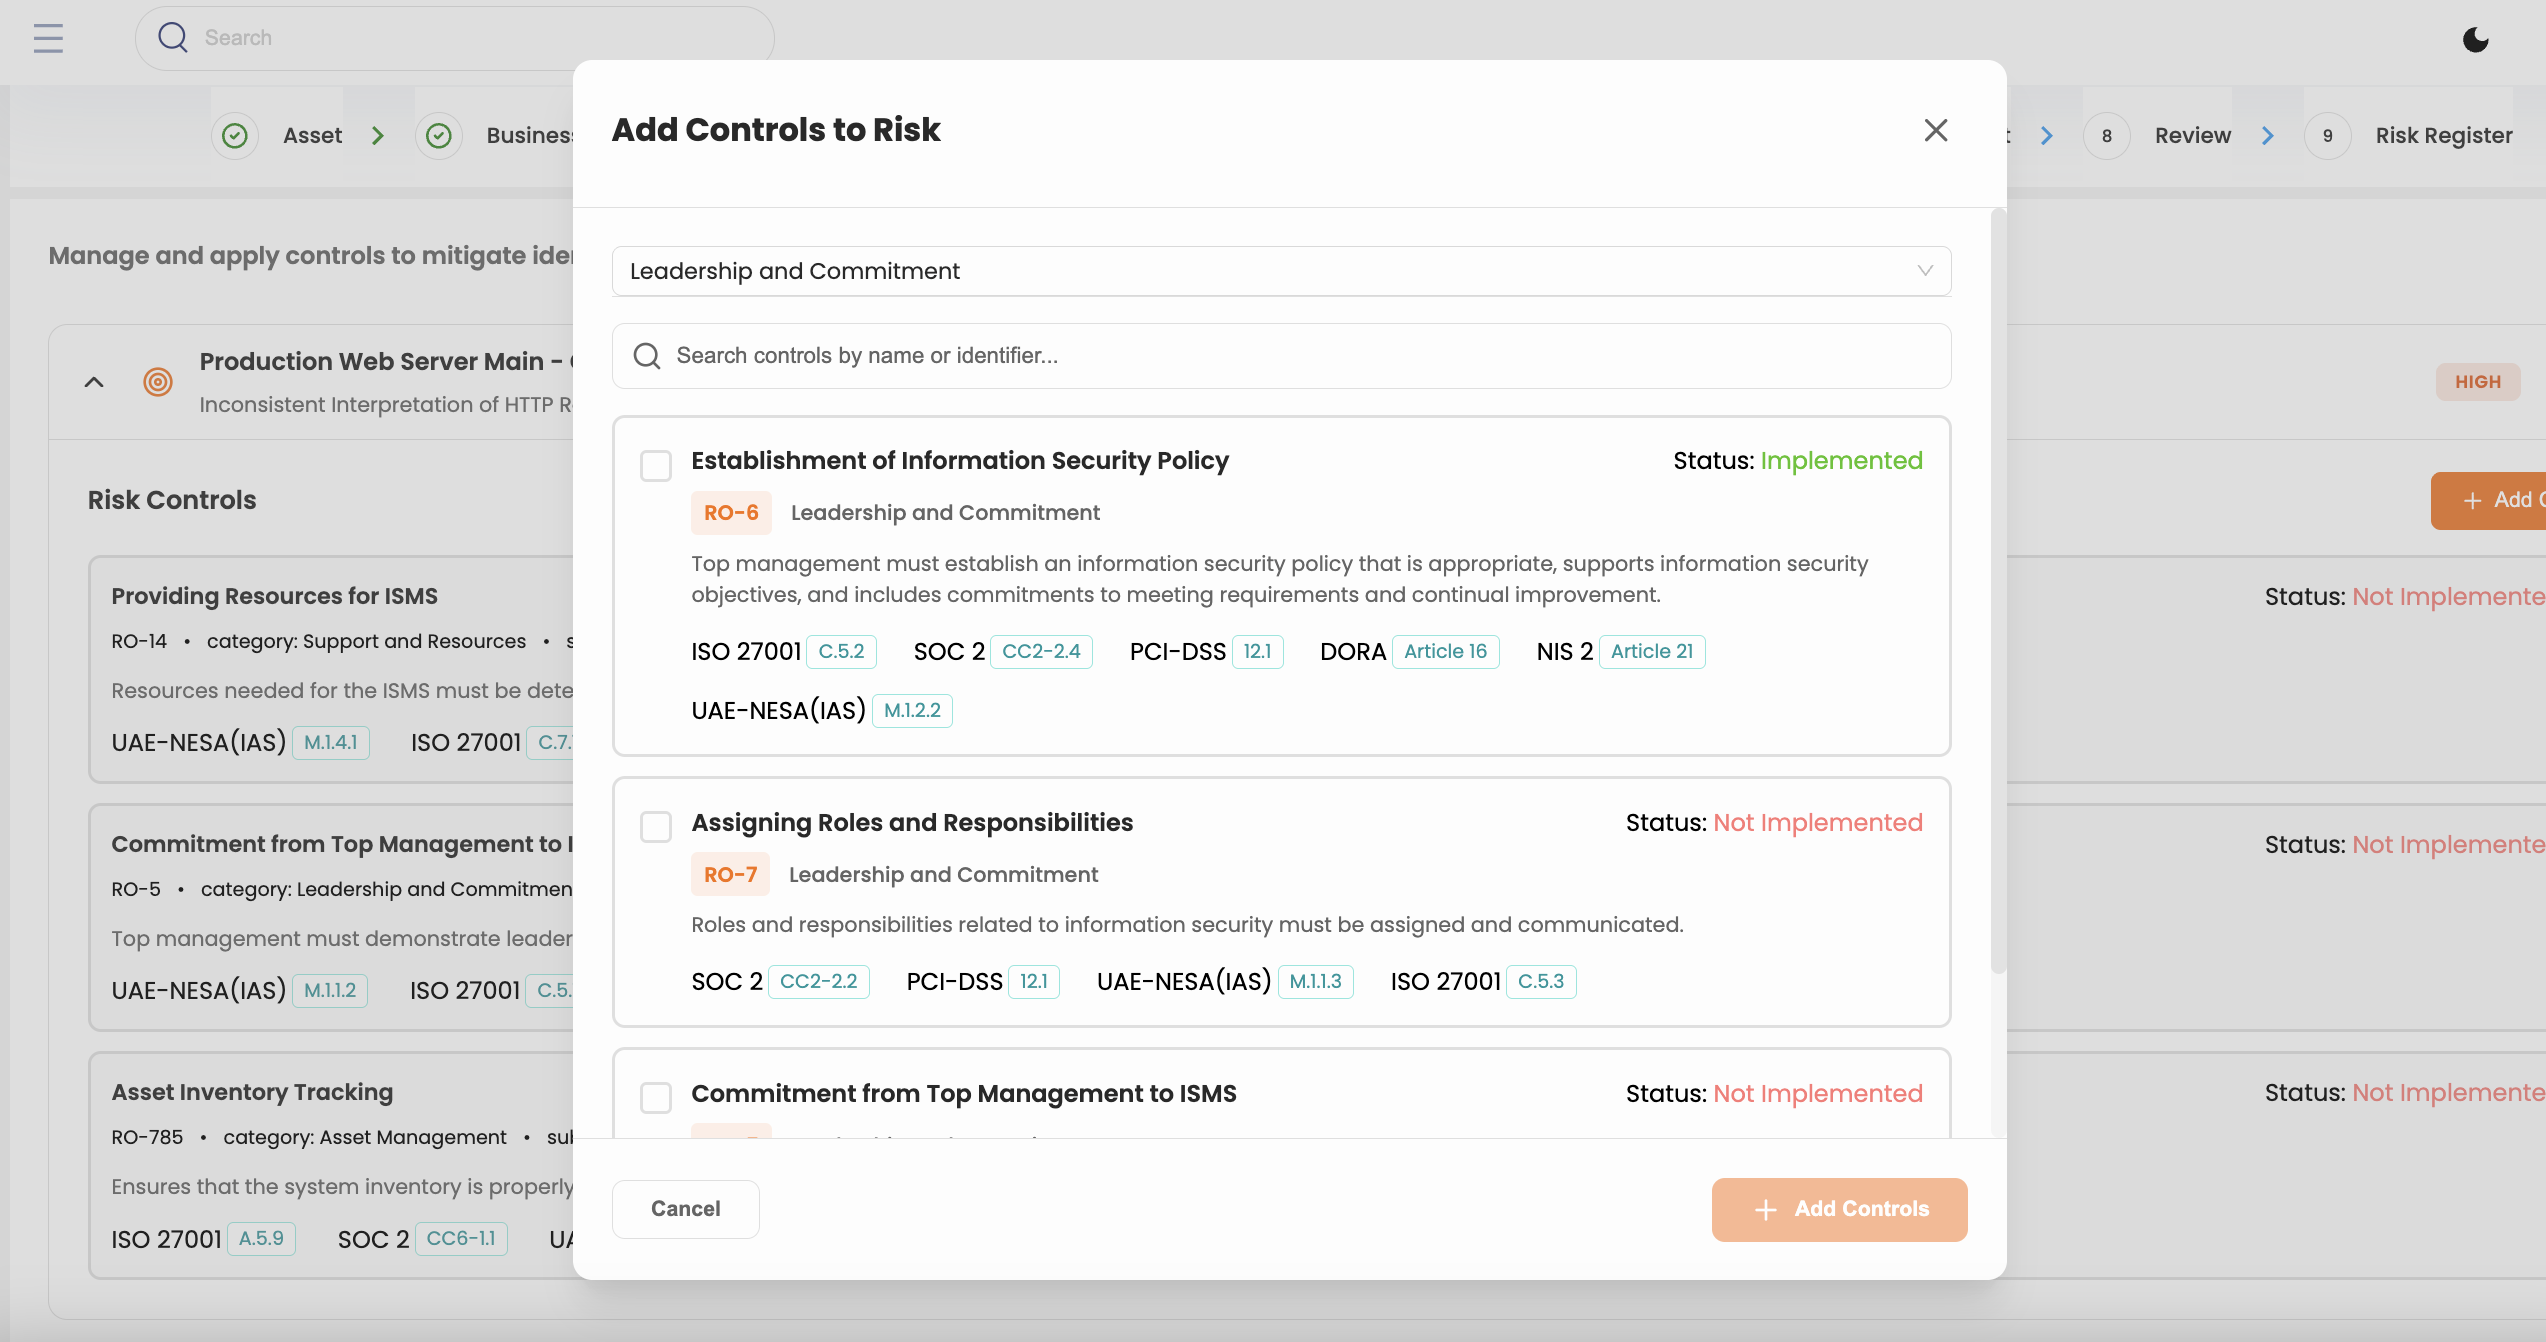The image size is (2546, 1342).
Task: Toggle dark mode with the moon icon
Action: 2476,39
